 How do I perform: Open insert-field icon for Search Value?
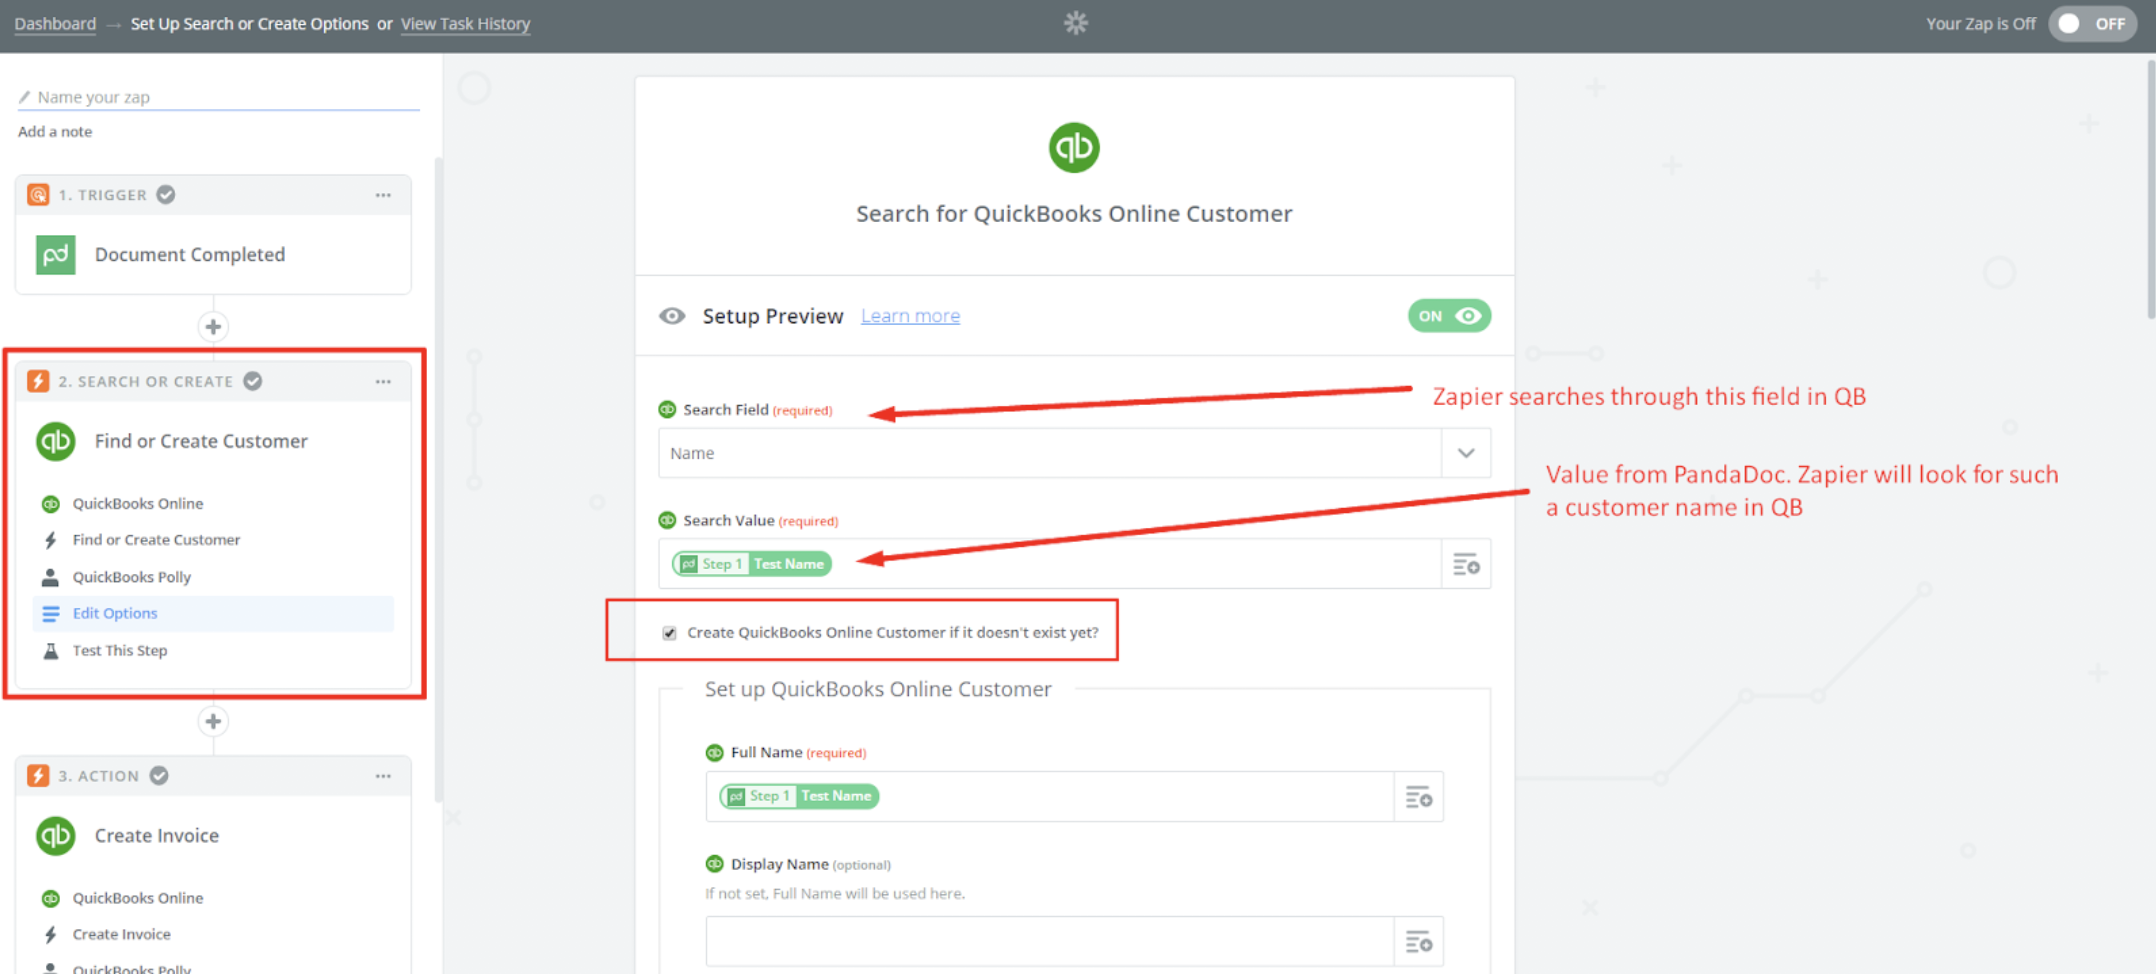[1466, 564]
